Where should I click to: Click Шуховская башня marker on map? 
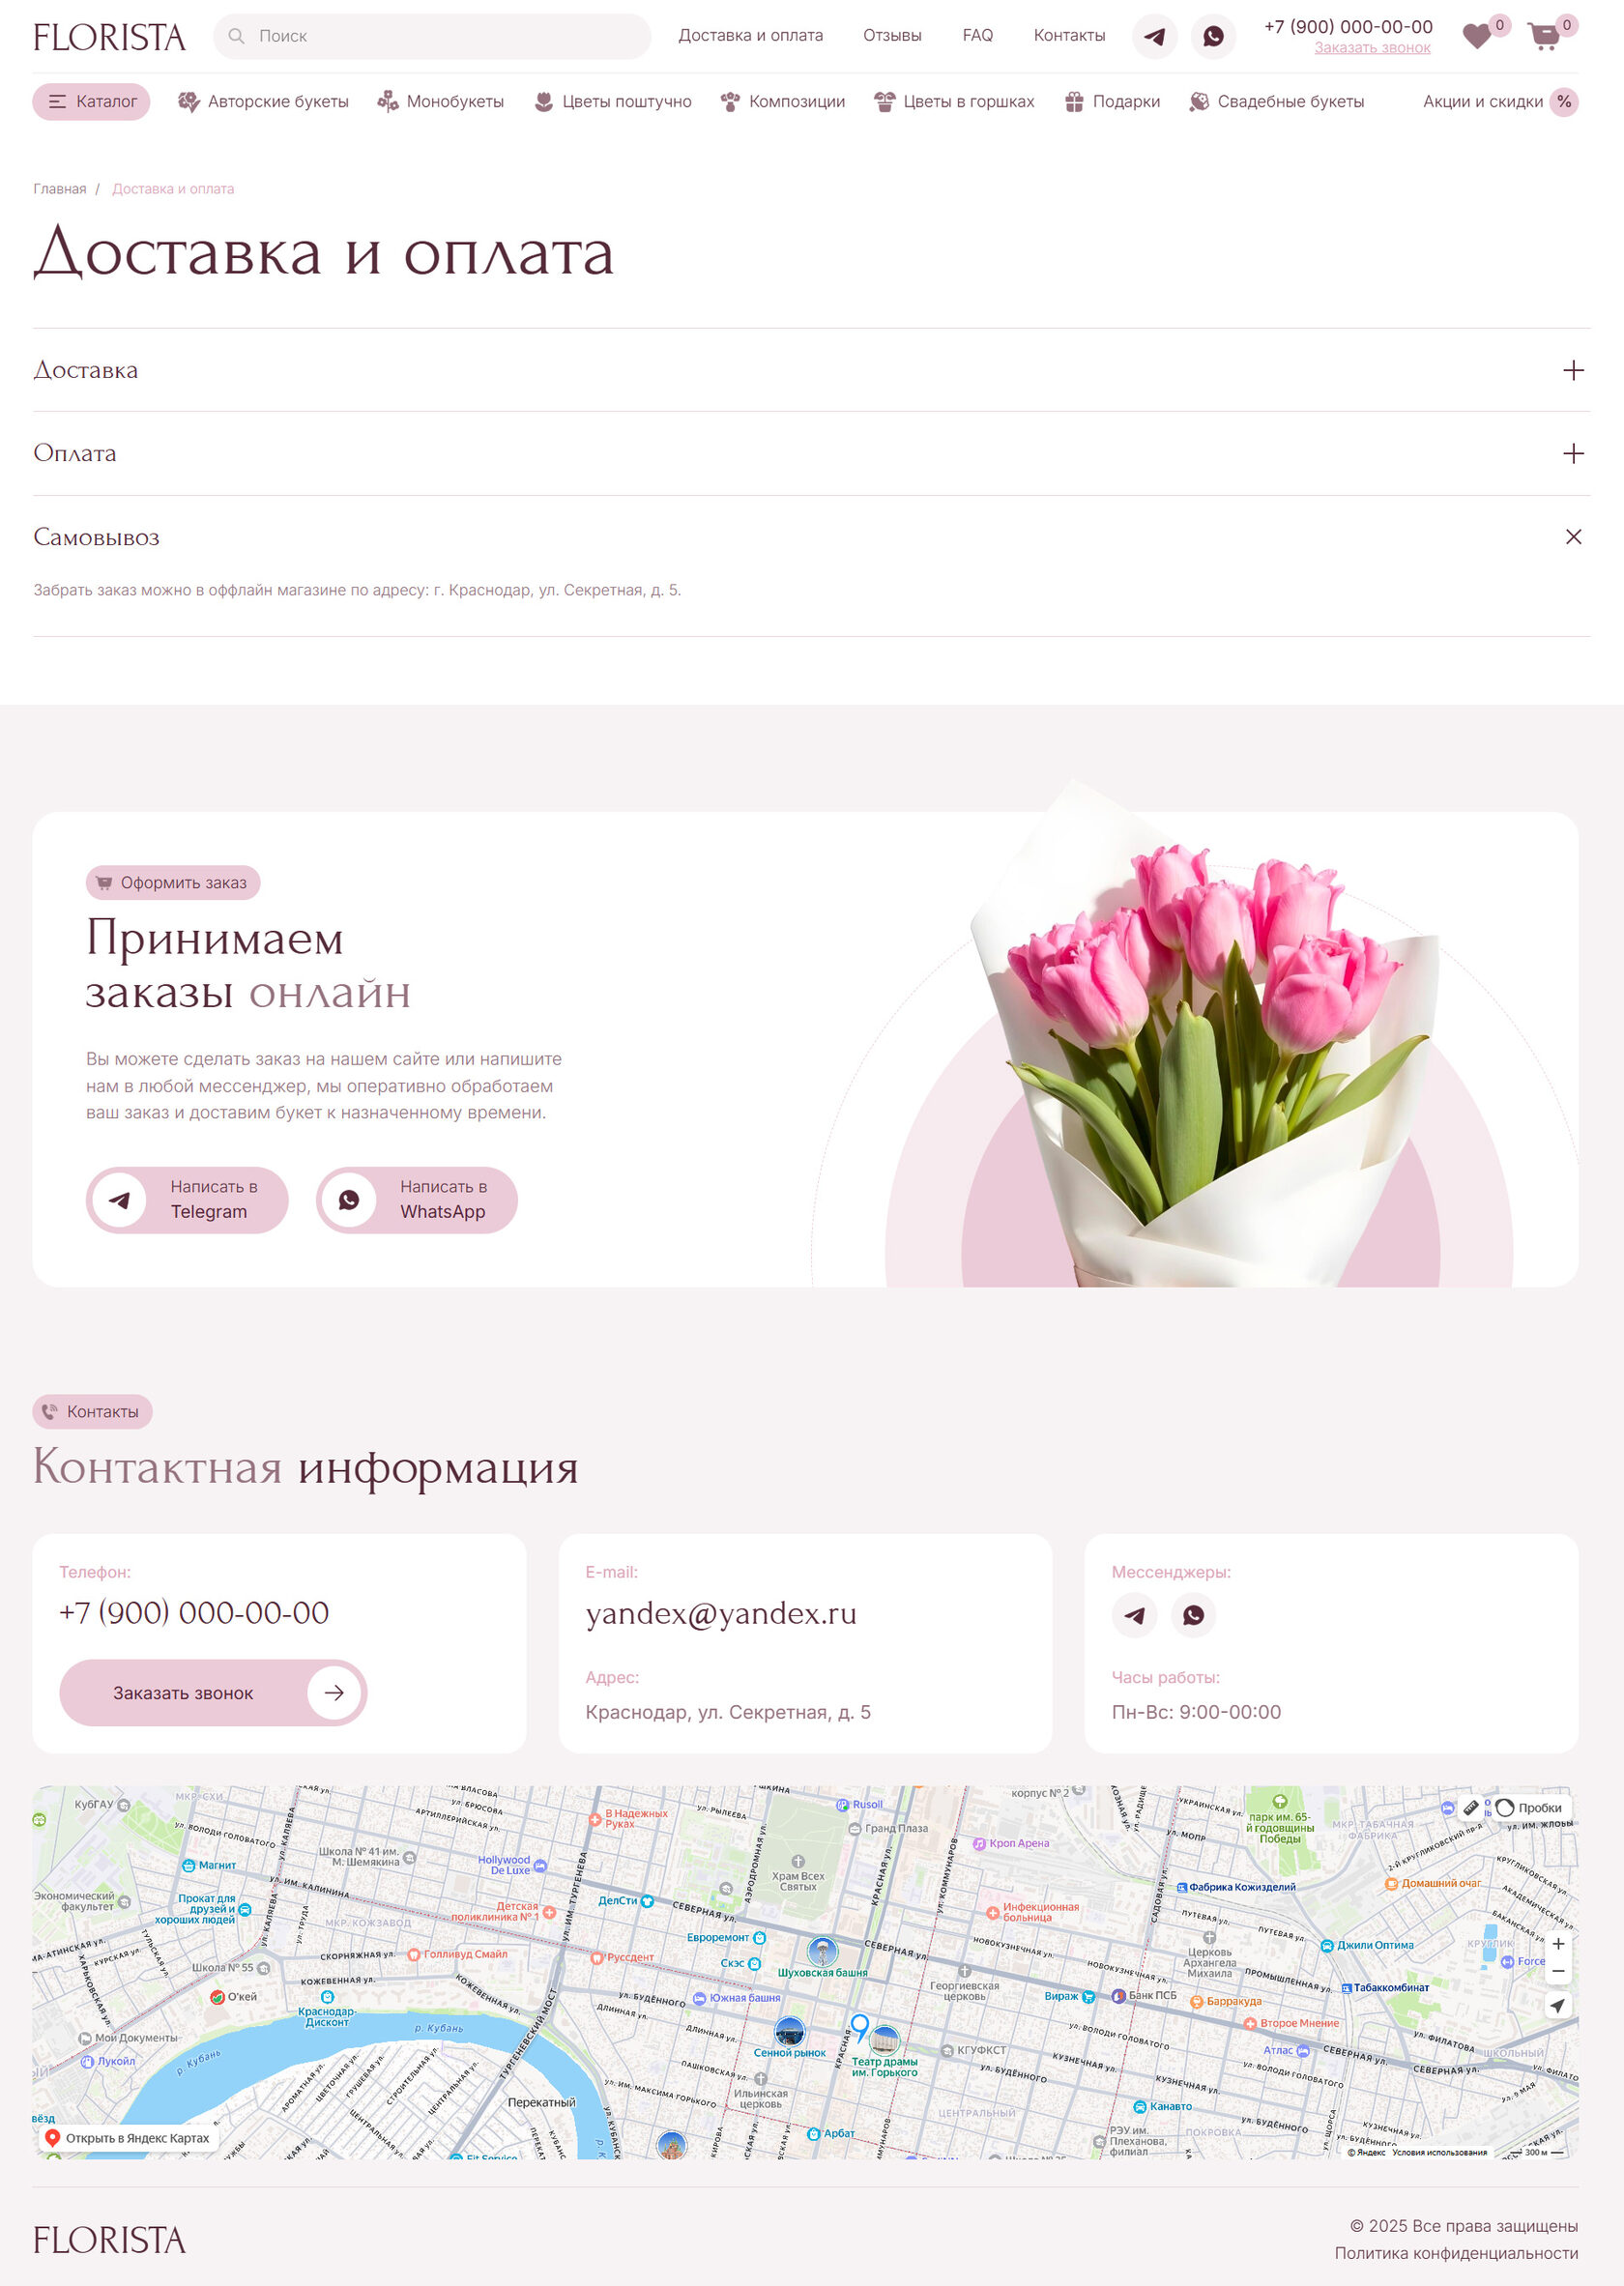pos(822,1950)
